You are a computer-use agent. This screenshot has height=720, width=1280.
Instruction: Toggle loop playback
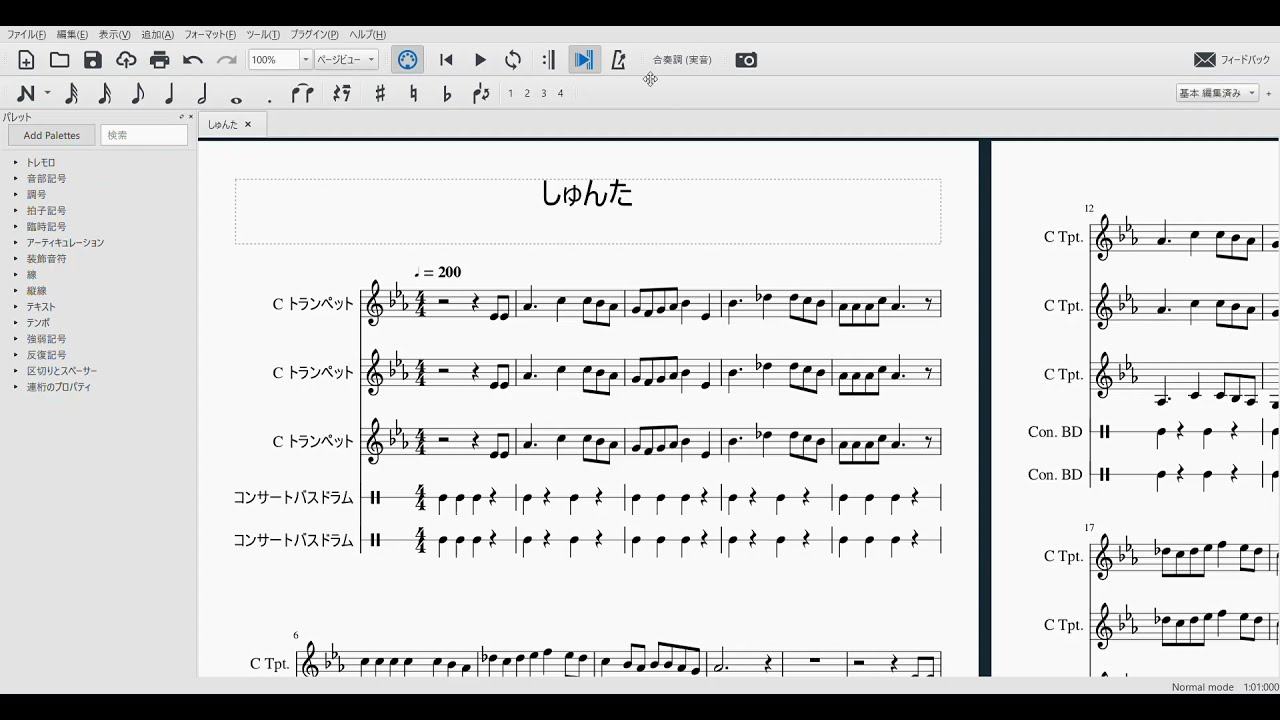513,60
